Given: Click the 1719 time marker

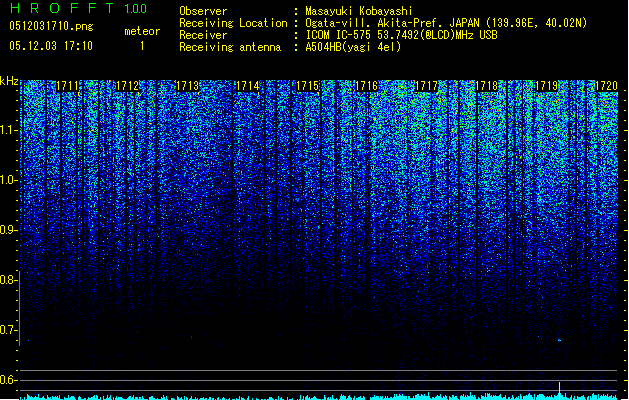Looking at the screenshot, I should pos(547,86).
